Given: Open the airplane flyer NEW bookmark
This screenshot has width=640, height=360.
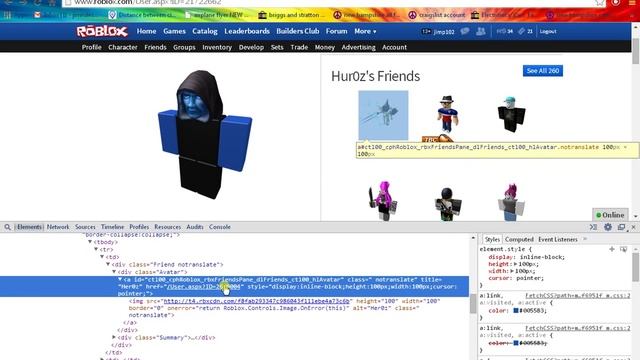Looking at the screenshot, I should pyautogui.click(x=217, y=15).
